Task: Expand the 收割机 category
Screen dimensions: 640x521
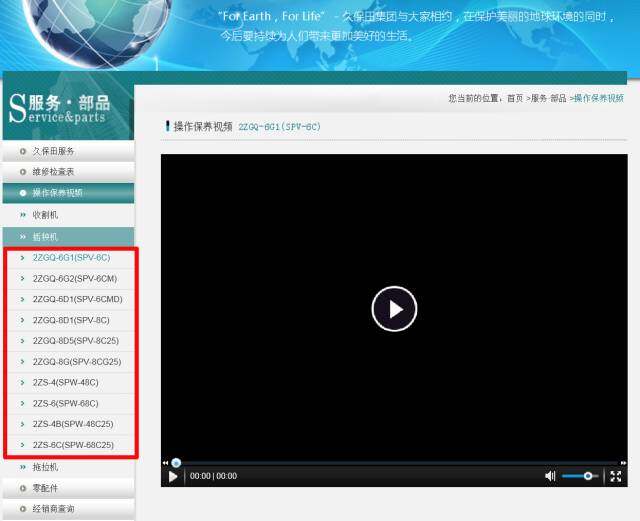Action: pos(69,215)
